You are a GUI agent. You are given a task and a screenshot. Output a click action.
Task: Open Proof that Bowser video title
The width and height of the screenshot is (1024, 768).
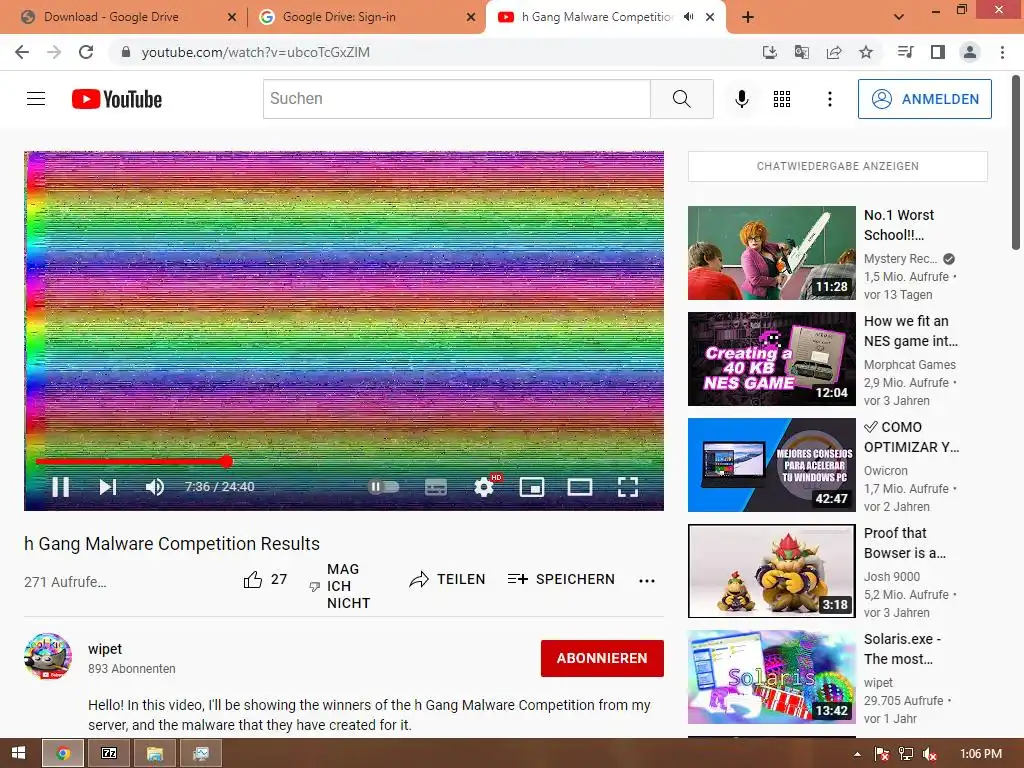coord(904,543)
